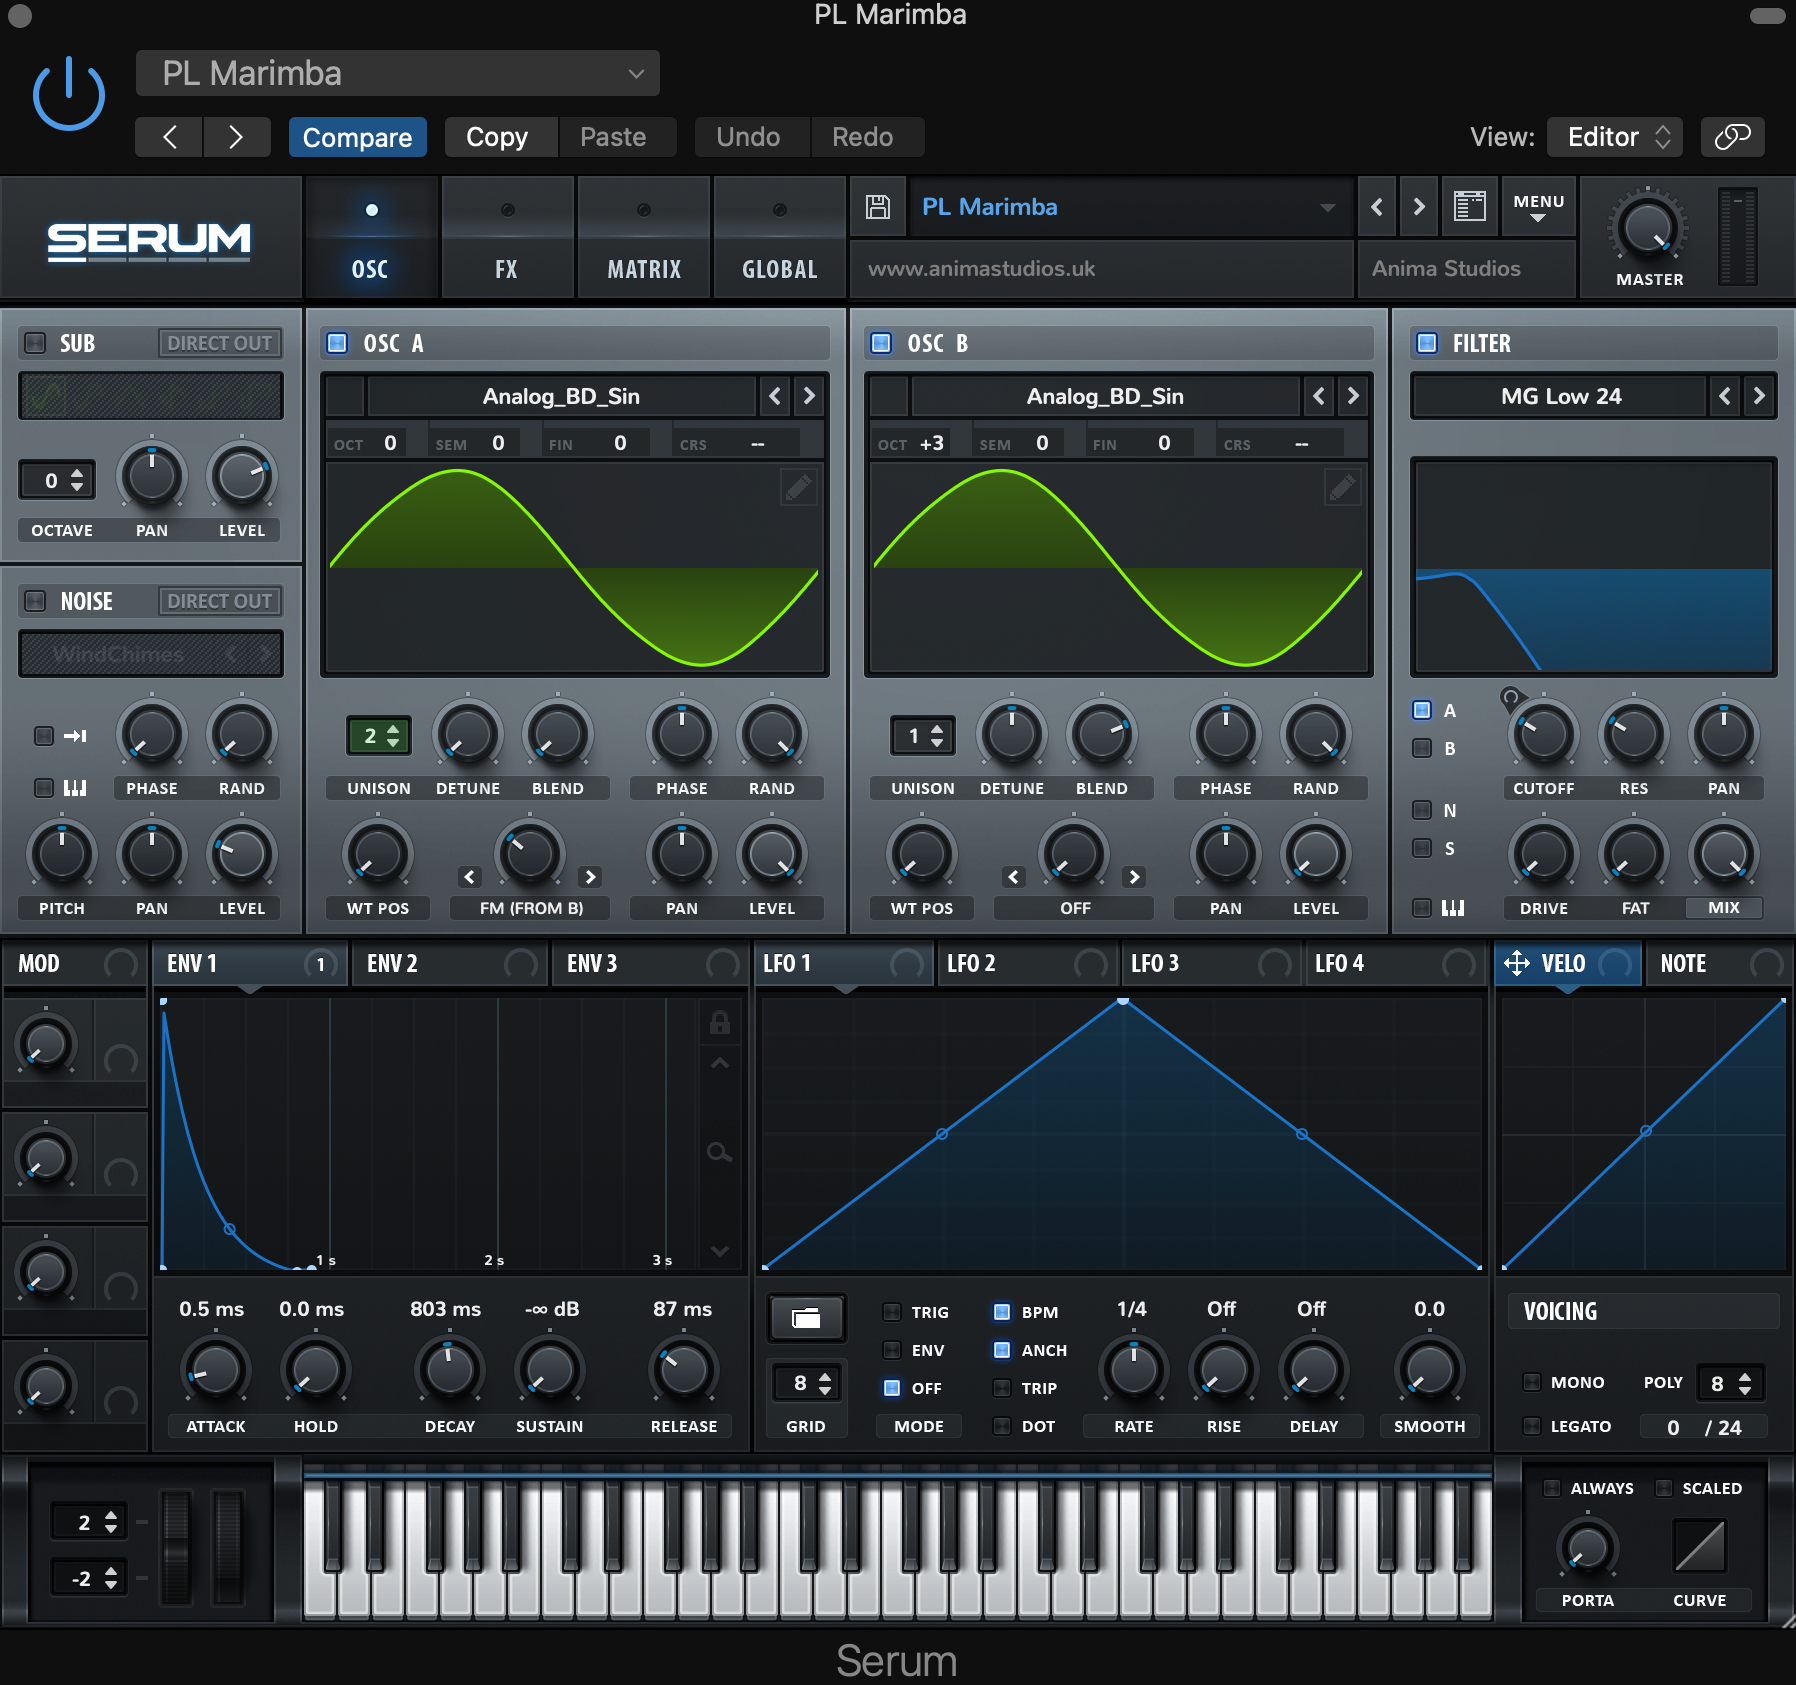
Task: Enable filter routing for B
Action: [1421, 748]
